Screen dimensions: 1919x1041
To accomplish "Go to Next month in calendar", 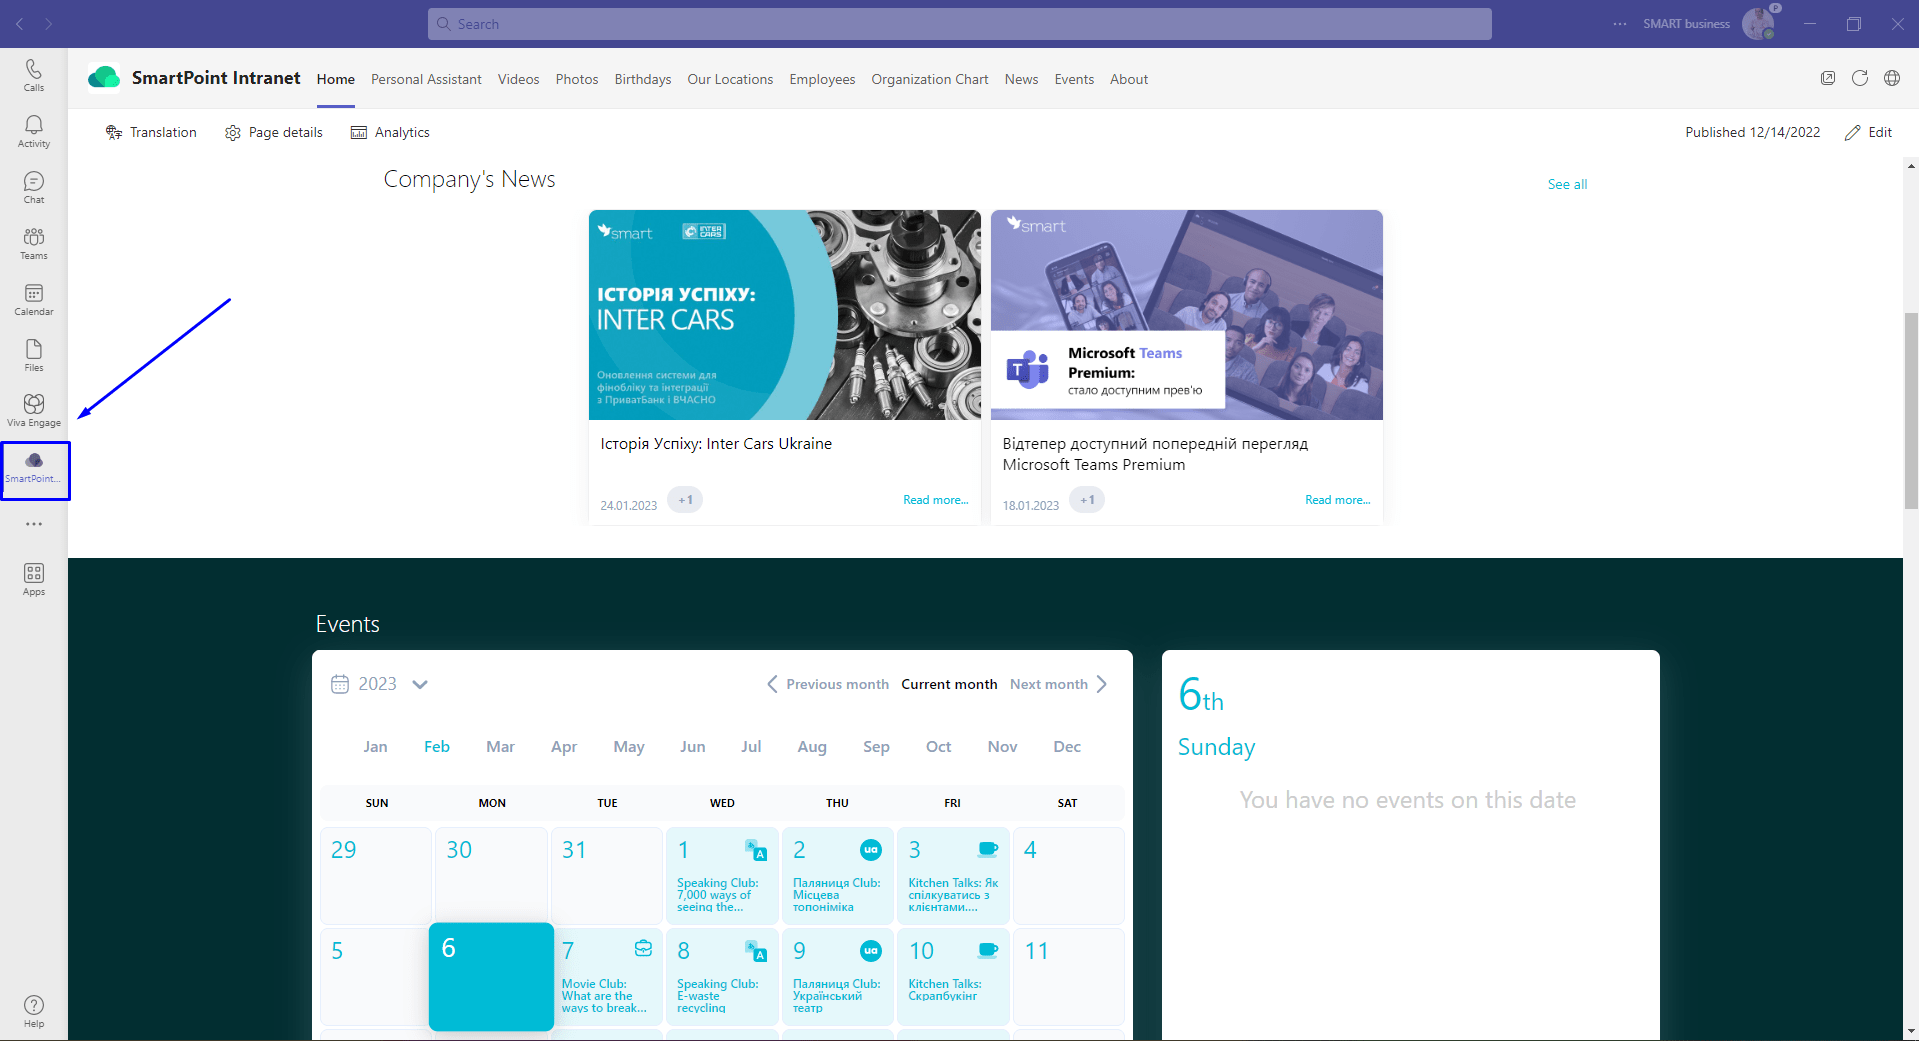I will pyautogui.click(x=1058, y=684).
